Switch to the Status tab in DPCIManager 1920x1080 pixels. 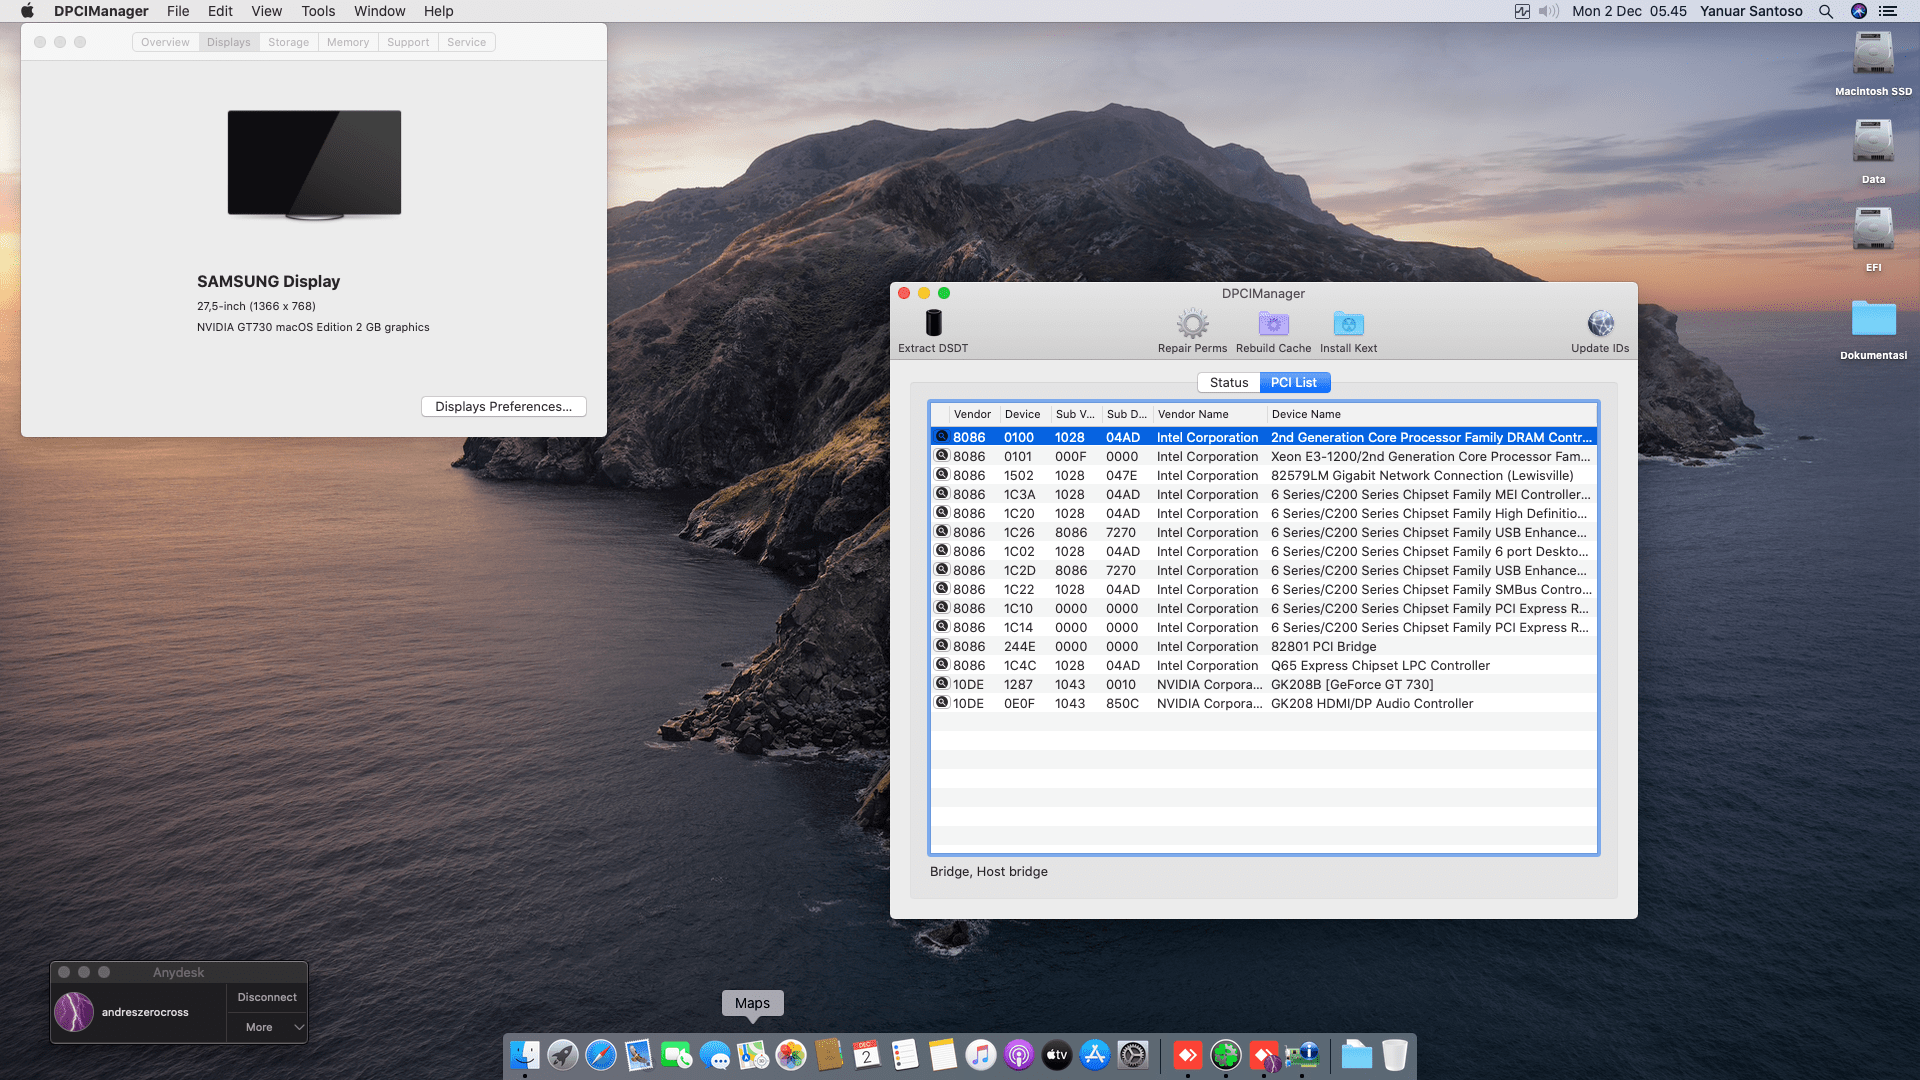(x=1228, y=382)
